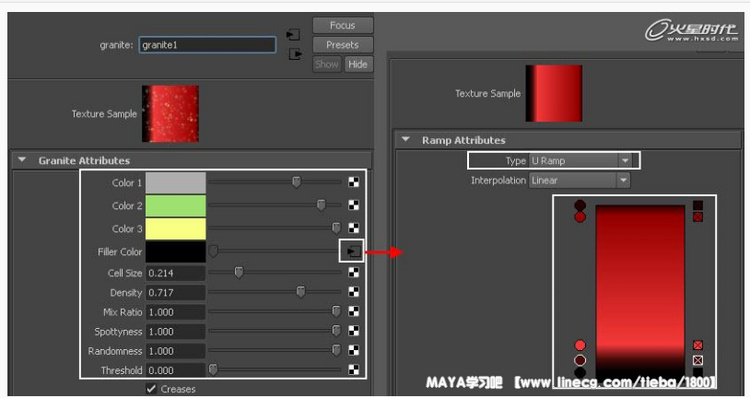Screen dimensions: 750x398
Task: Open texture map button for Density
Action: click(x=353, y=292)
